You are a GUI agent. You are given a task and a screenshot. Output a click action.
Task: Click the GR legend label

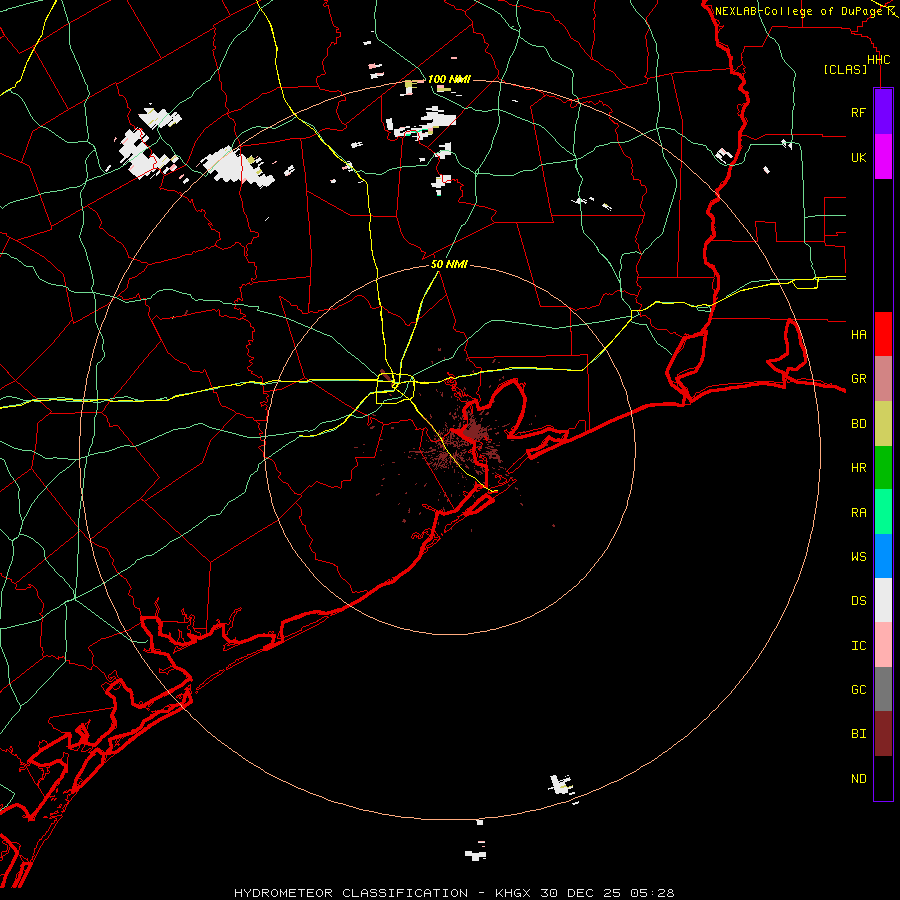click(858, 379)
